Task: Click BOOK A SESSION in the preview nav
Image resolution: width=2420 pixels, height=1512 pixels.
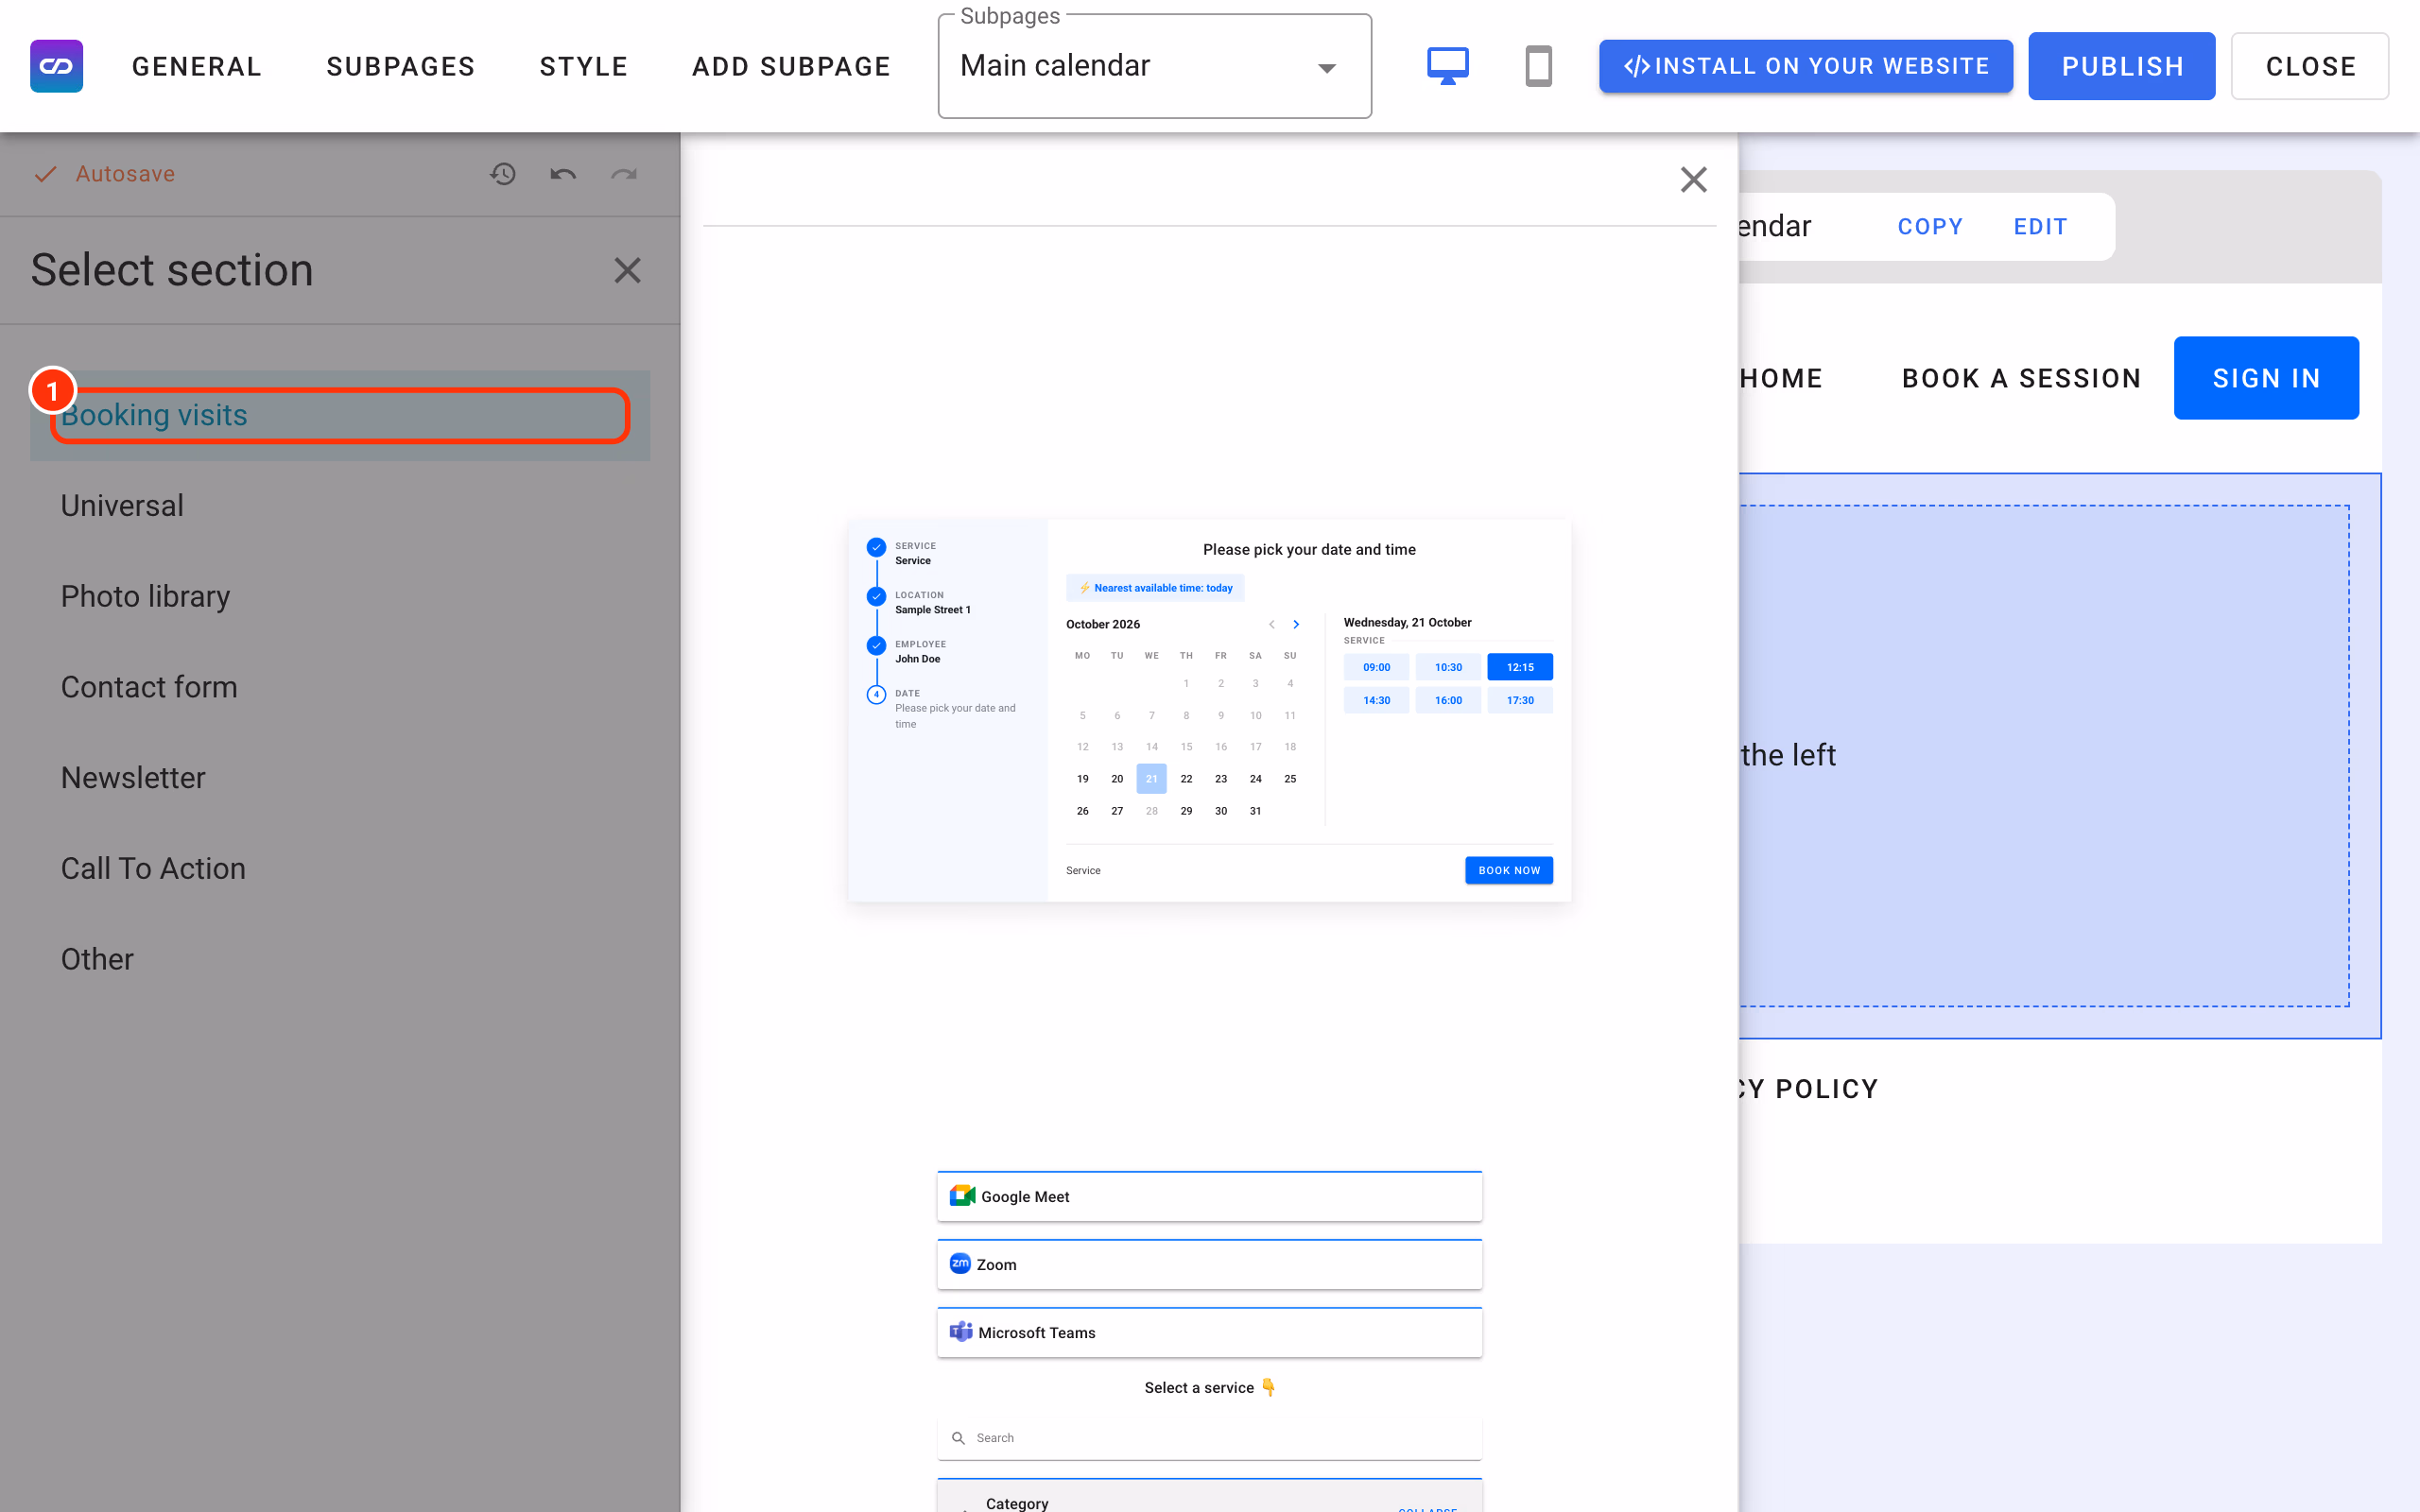Action: tap(2021, 378)
